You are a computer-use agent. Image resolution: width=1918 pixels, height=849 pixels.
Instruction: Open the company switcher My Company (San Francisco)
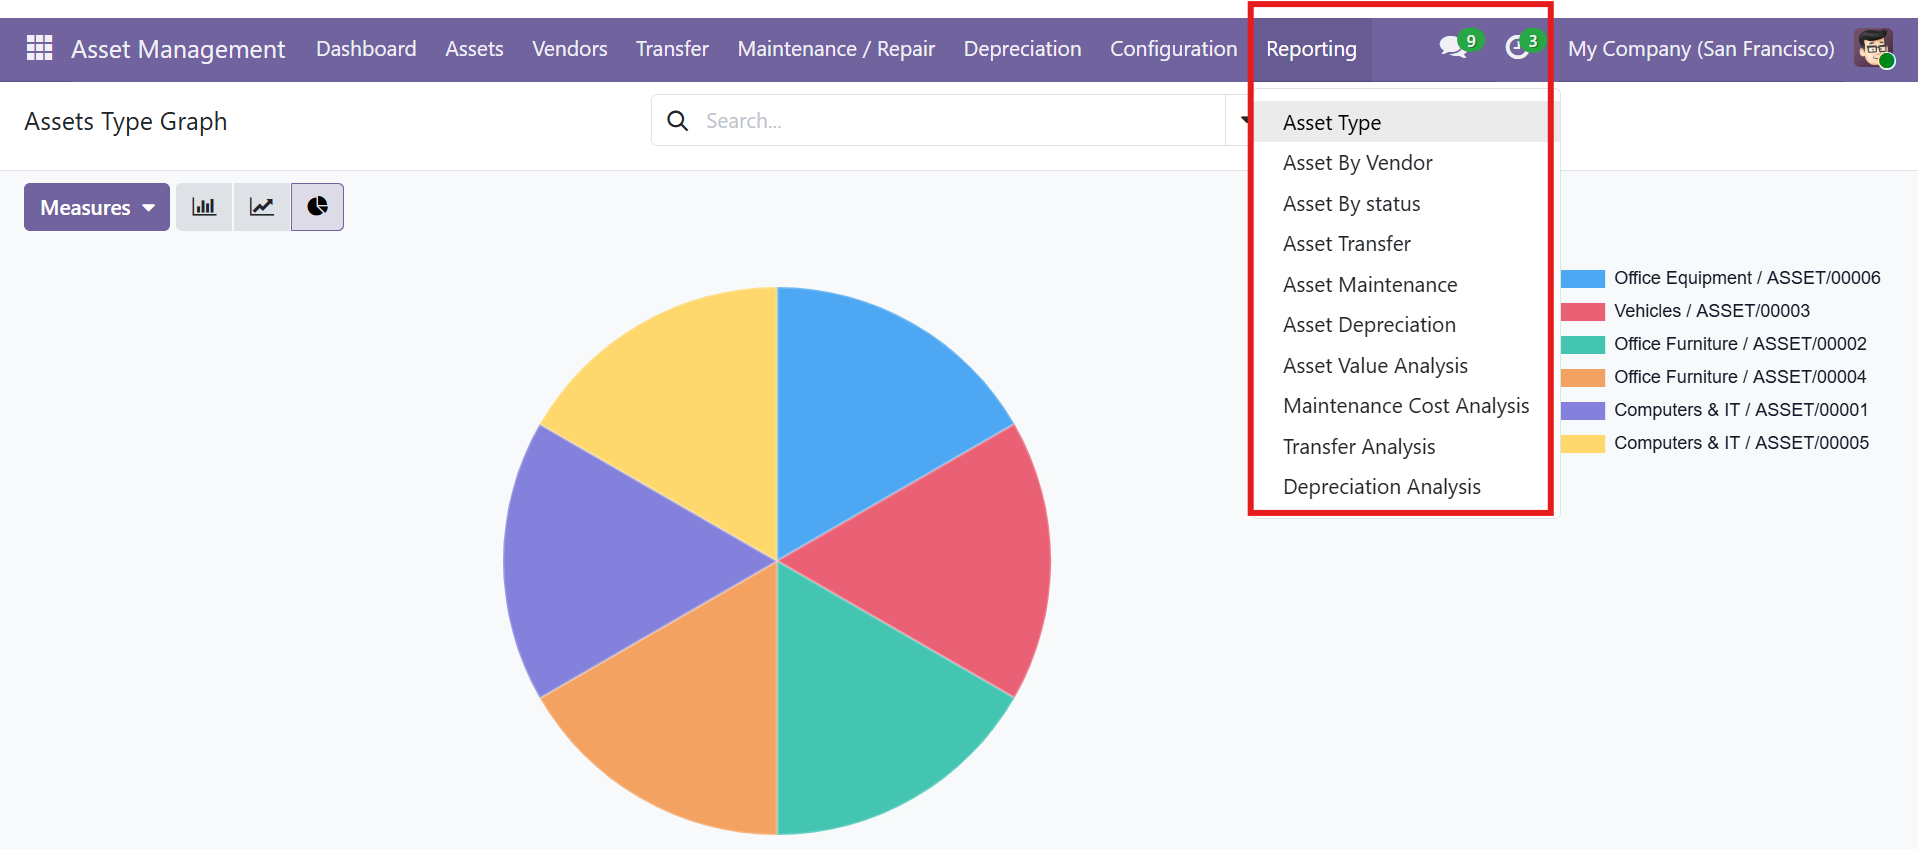tap(1701, 49)
